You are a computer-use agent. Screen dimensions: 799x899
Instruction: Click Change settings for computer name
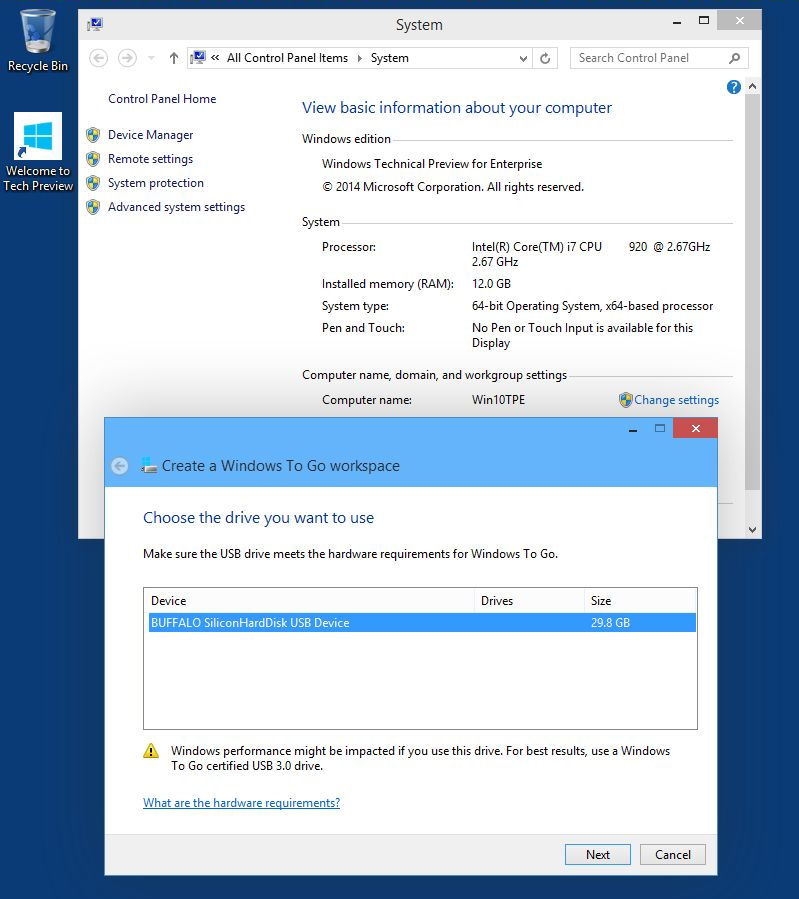[676, 400]
